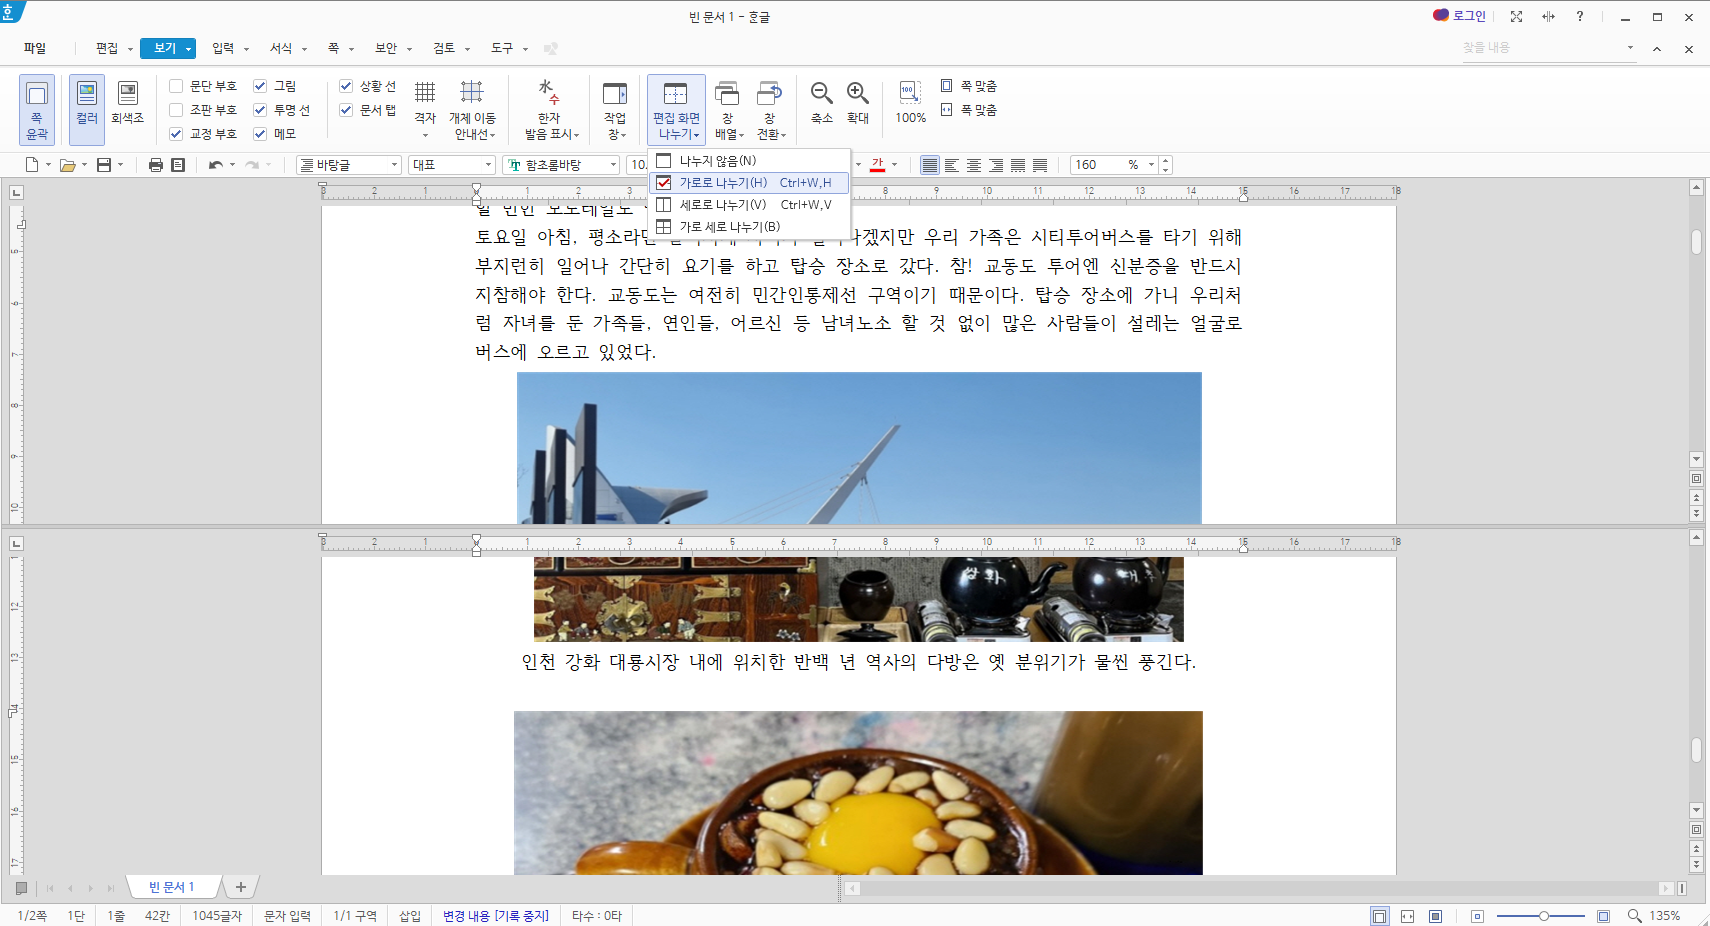Enable the 조판 부호 checkbox
The width and height of the screenshot is (1710, 926).
click(176, 110)
